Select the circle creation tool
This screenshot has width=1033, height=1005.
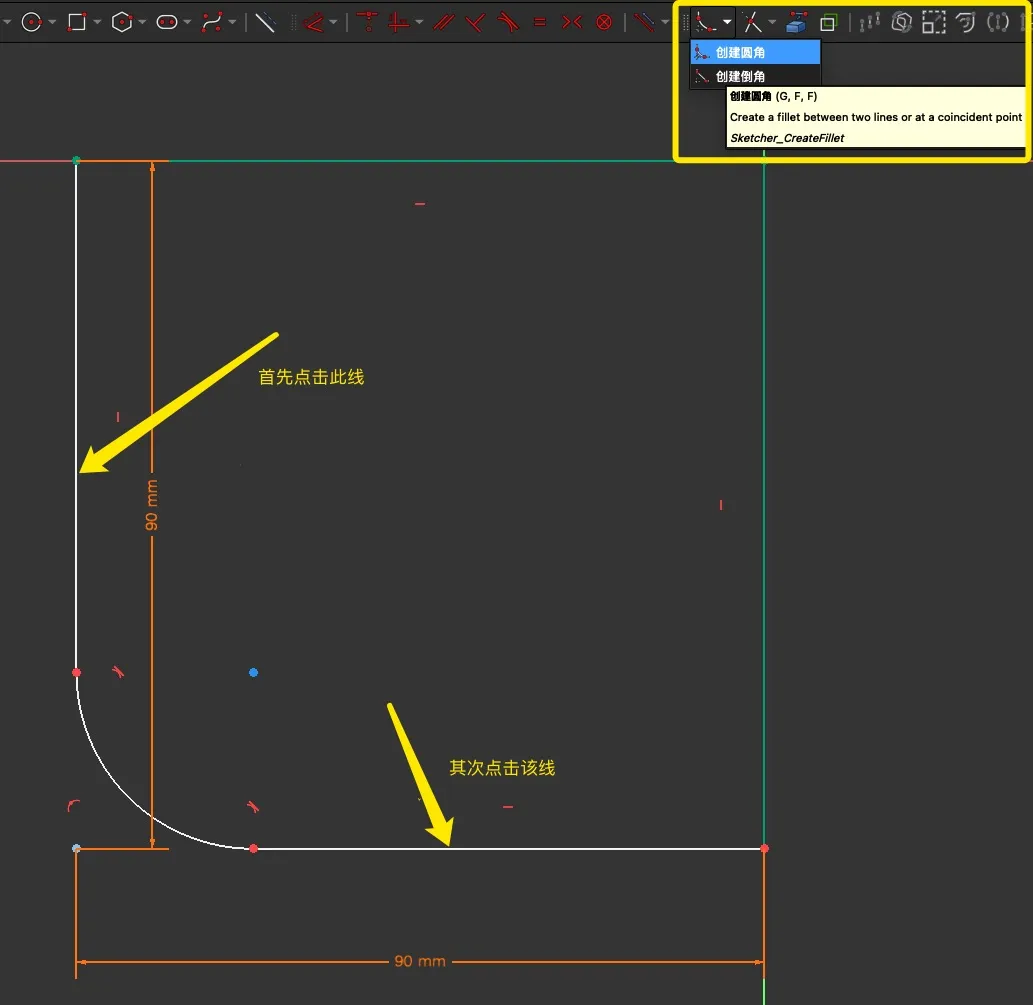click(31, 21)
